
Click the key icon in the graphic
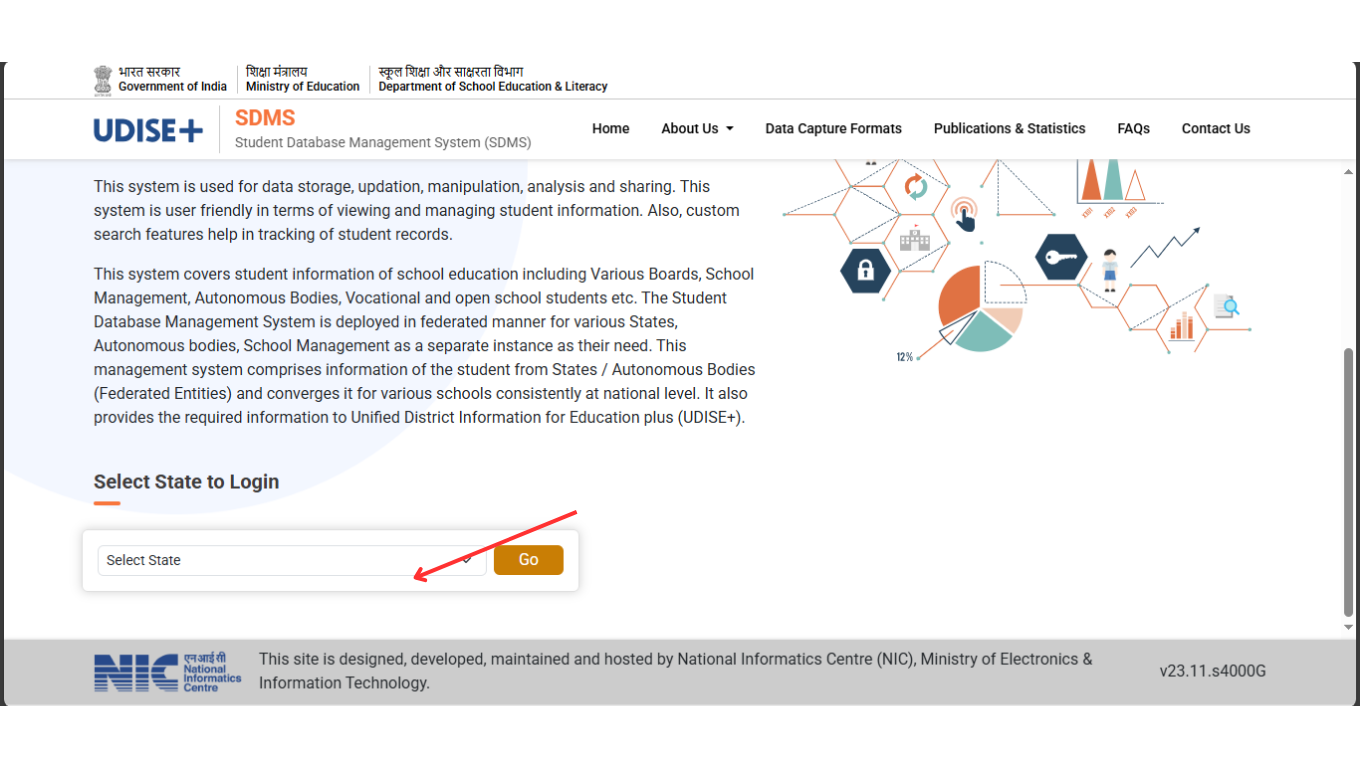(x=1061, y=257)
